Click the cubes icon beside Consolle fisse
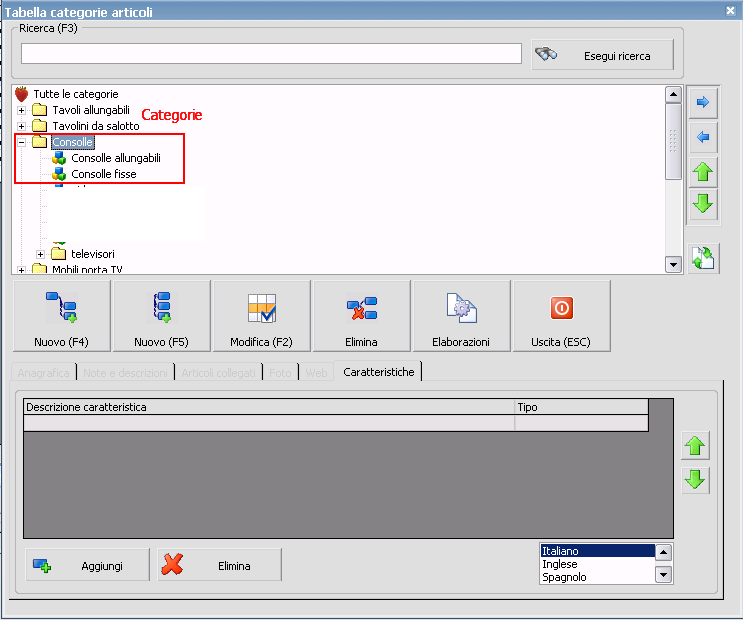 (59, 174)
